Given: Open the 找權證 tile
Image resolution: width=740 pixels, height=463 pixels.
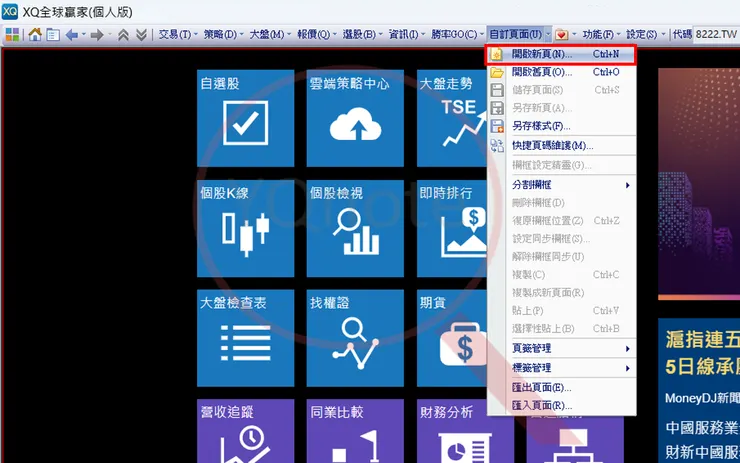Looking at the screenshot, I should click(x=355, y=338).
